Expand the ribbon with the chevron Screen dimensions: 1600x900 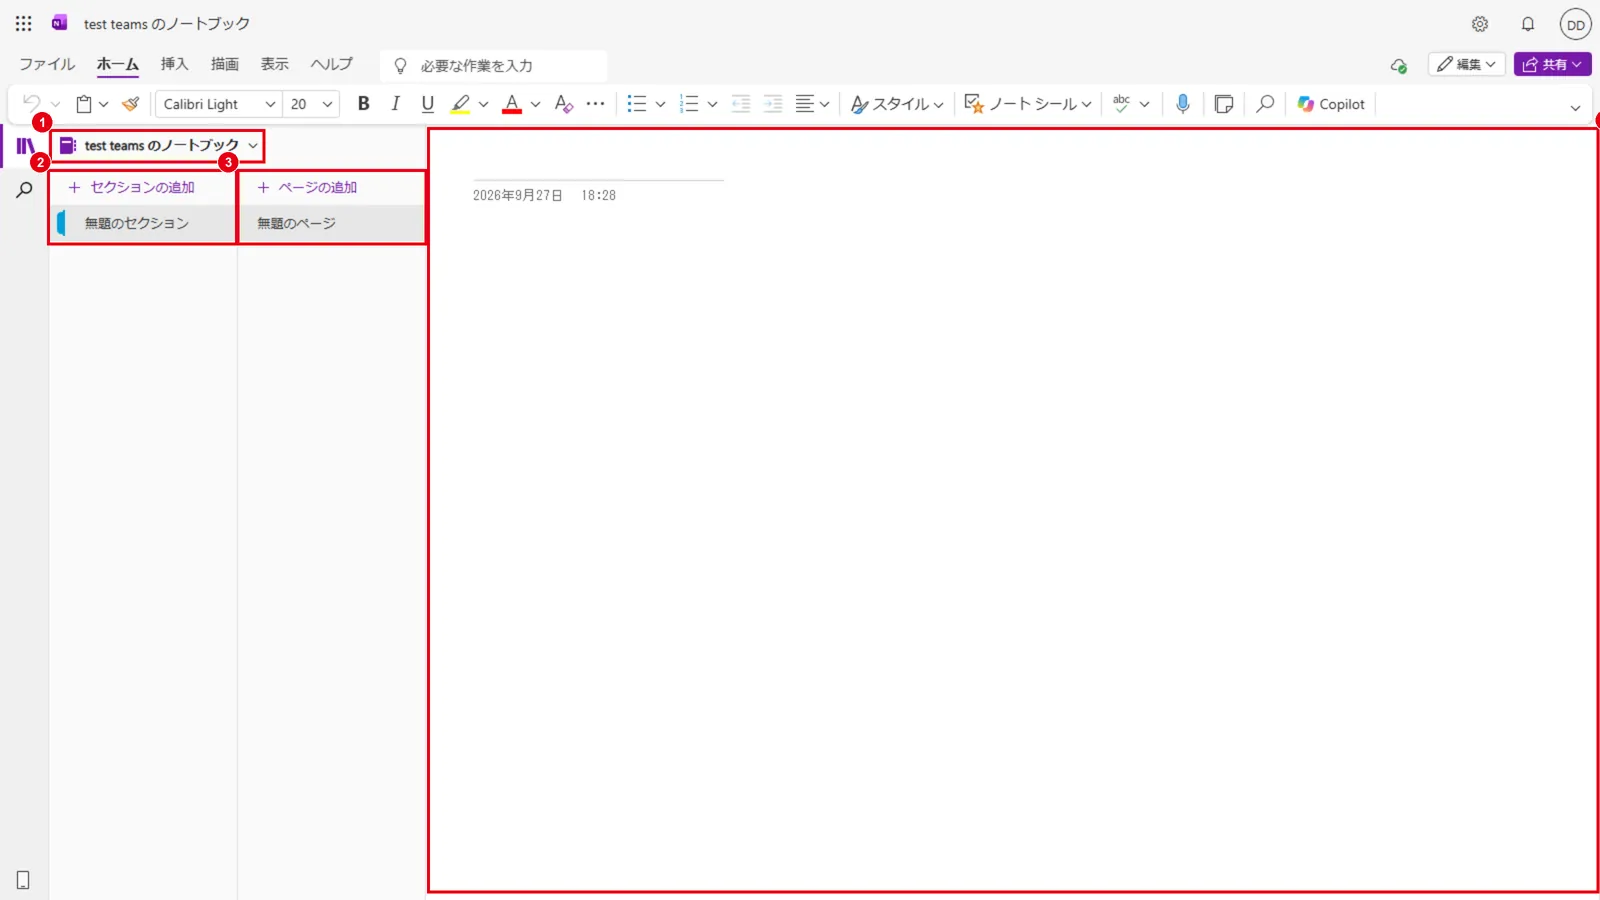[1575, 107]
